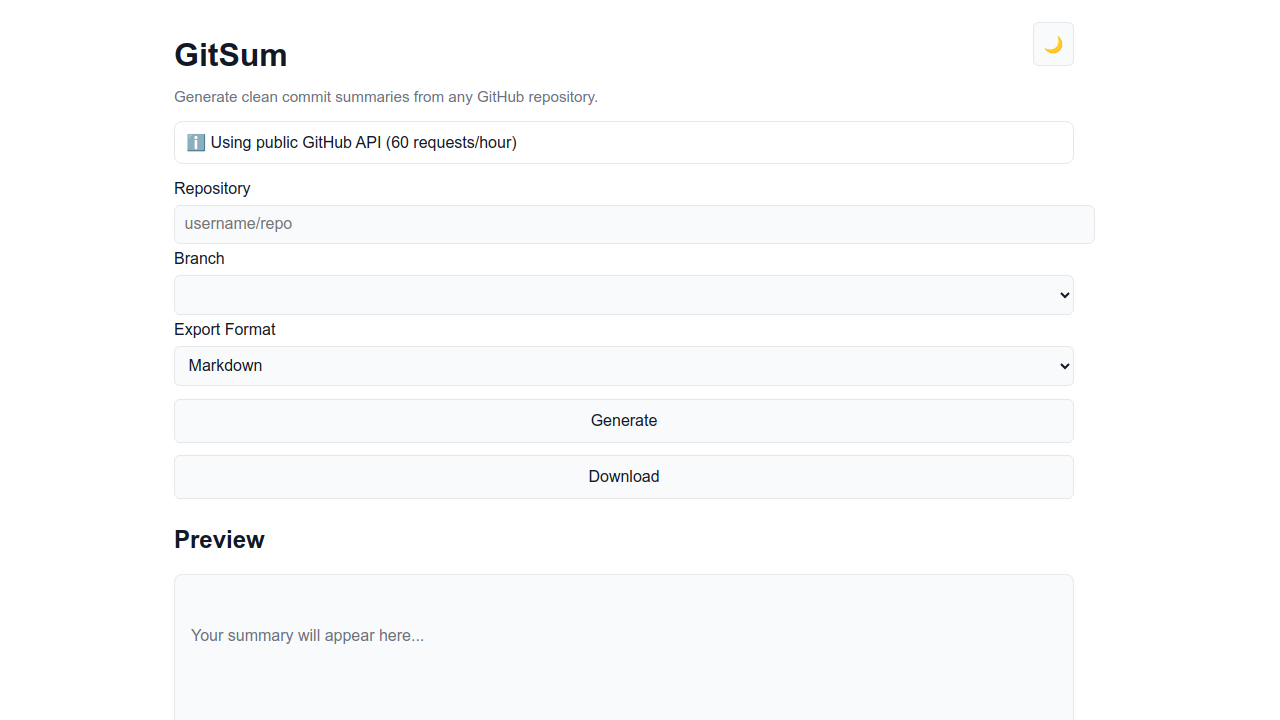Open the Export Format dropdown showing Markdown
Viewport: 1280px width, 720px height.
click(623, 366)
